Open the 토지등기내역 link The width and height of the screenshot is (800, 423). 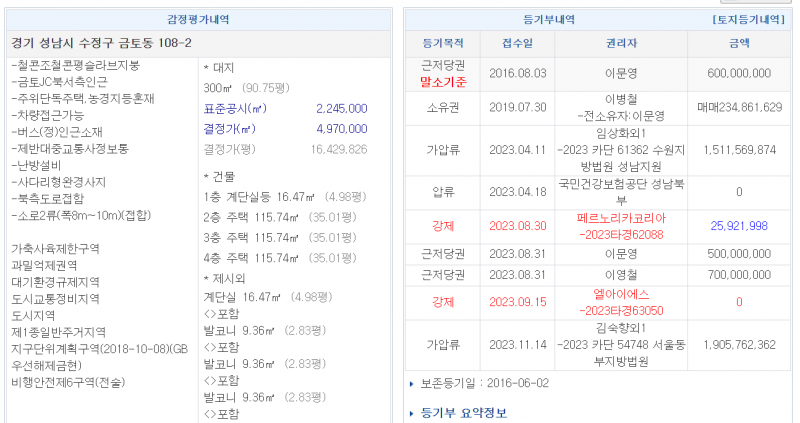(x=748, y=19)
